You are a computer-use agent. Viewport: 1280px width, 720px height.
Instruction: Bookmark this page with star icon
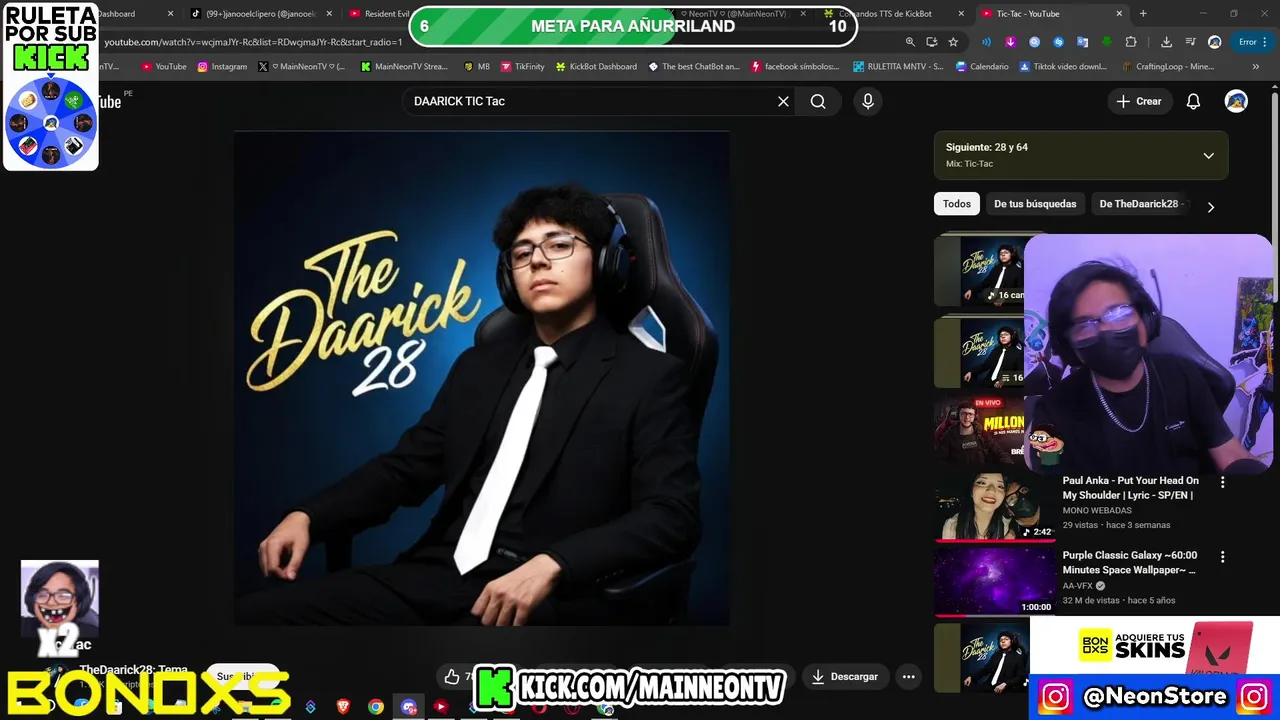(953, 42)
